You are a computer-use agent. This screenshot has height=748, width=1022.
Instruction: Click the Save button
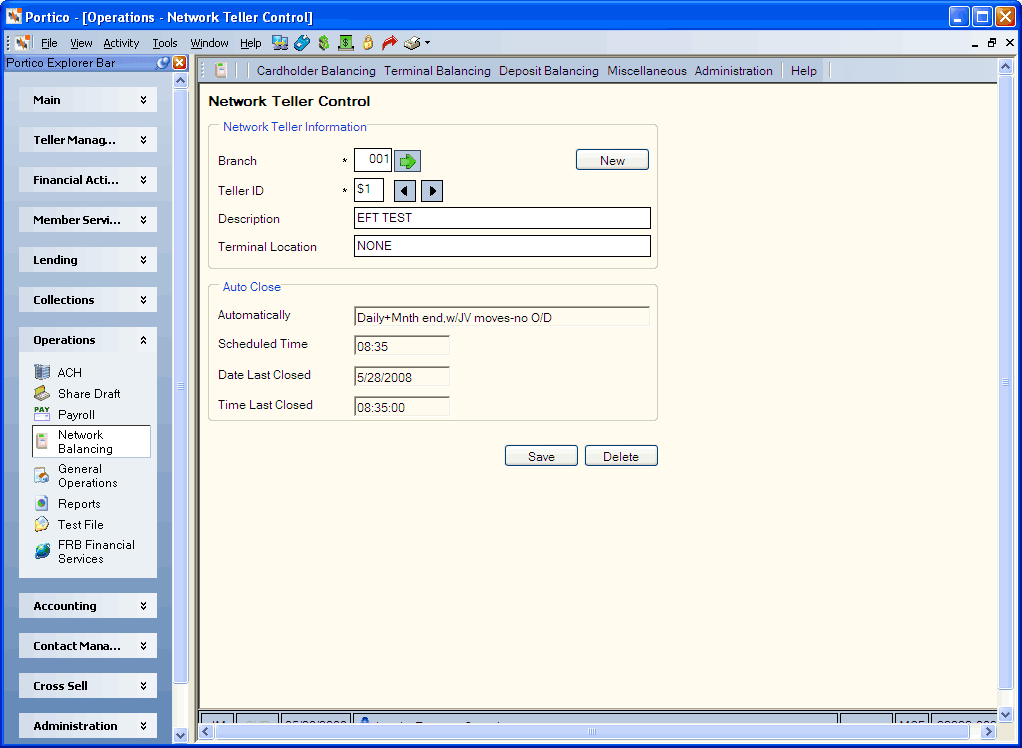pos(541,456)
